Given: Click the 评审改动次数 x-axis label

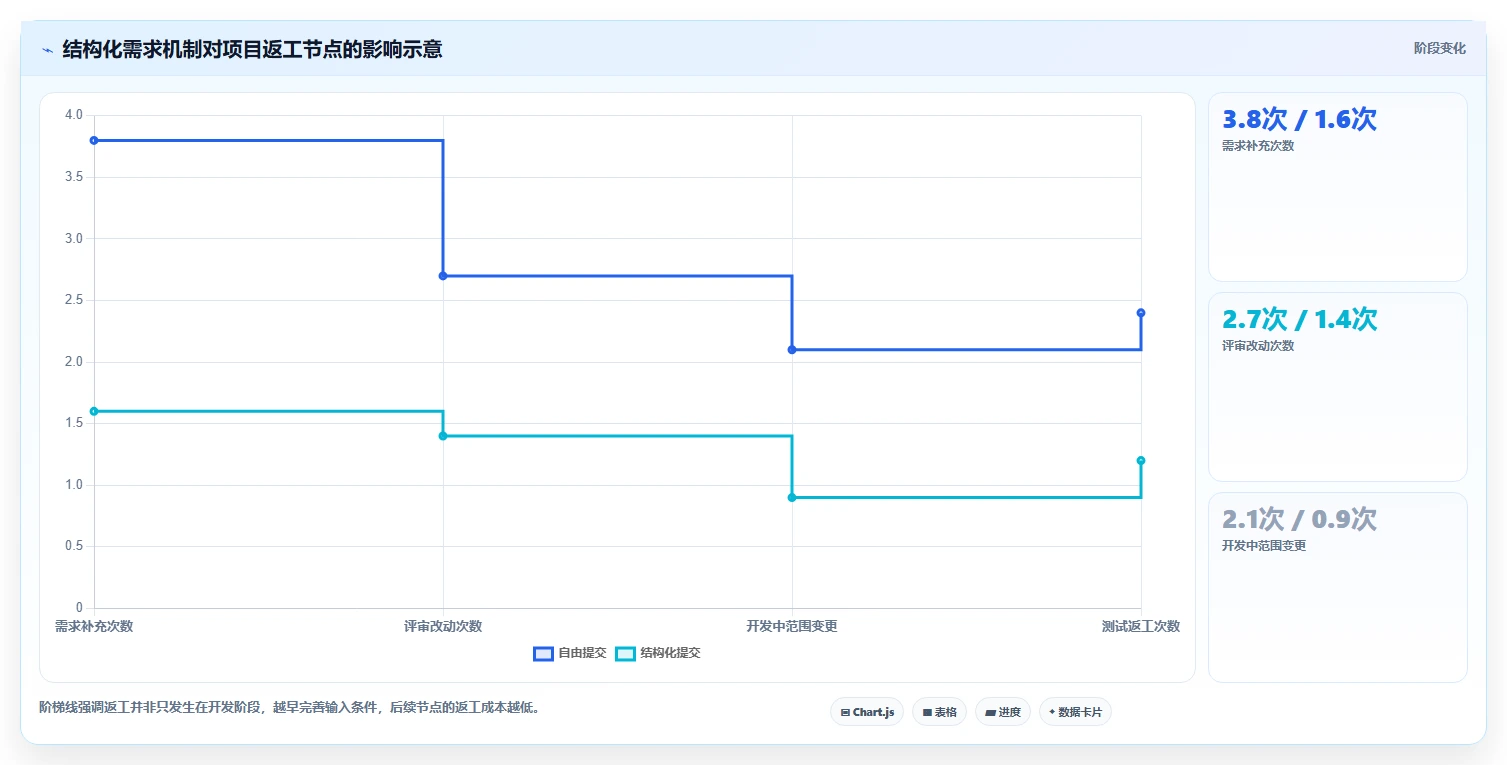Looking at the screenshot, I should coord(443,626).
